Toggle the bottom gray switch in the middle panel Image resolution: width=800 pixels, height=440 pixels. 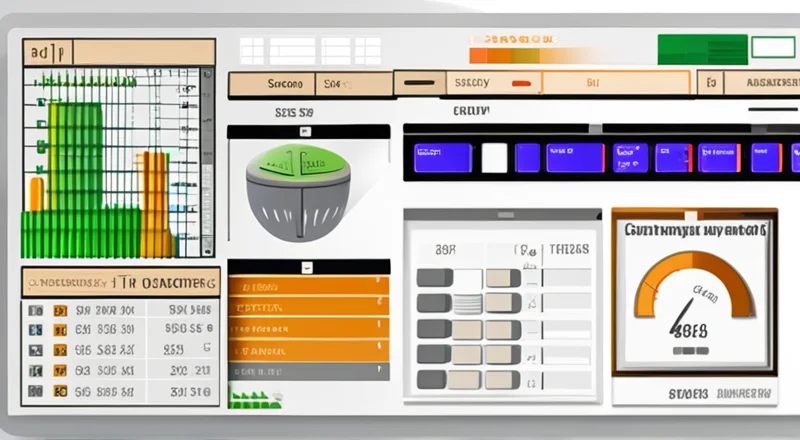click(435, 379)
